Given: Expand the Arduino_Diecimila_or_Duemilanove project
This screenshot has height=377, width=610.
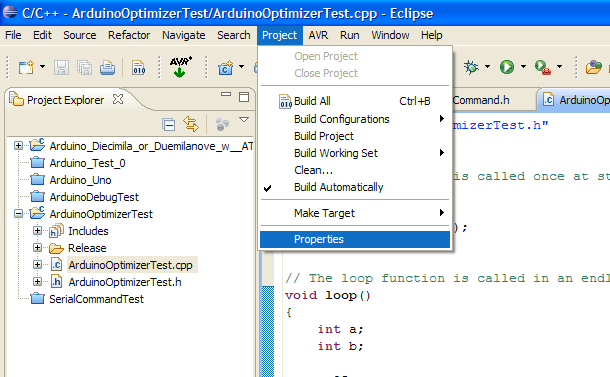Looking at the screenshot, I should point(18,146).
